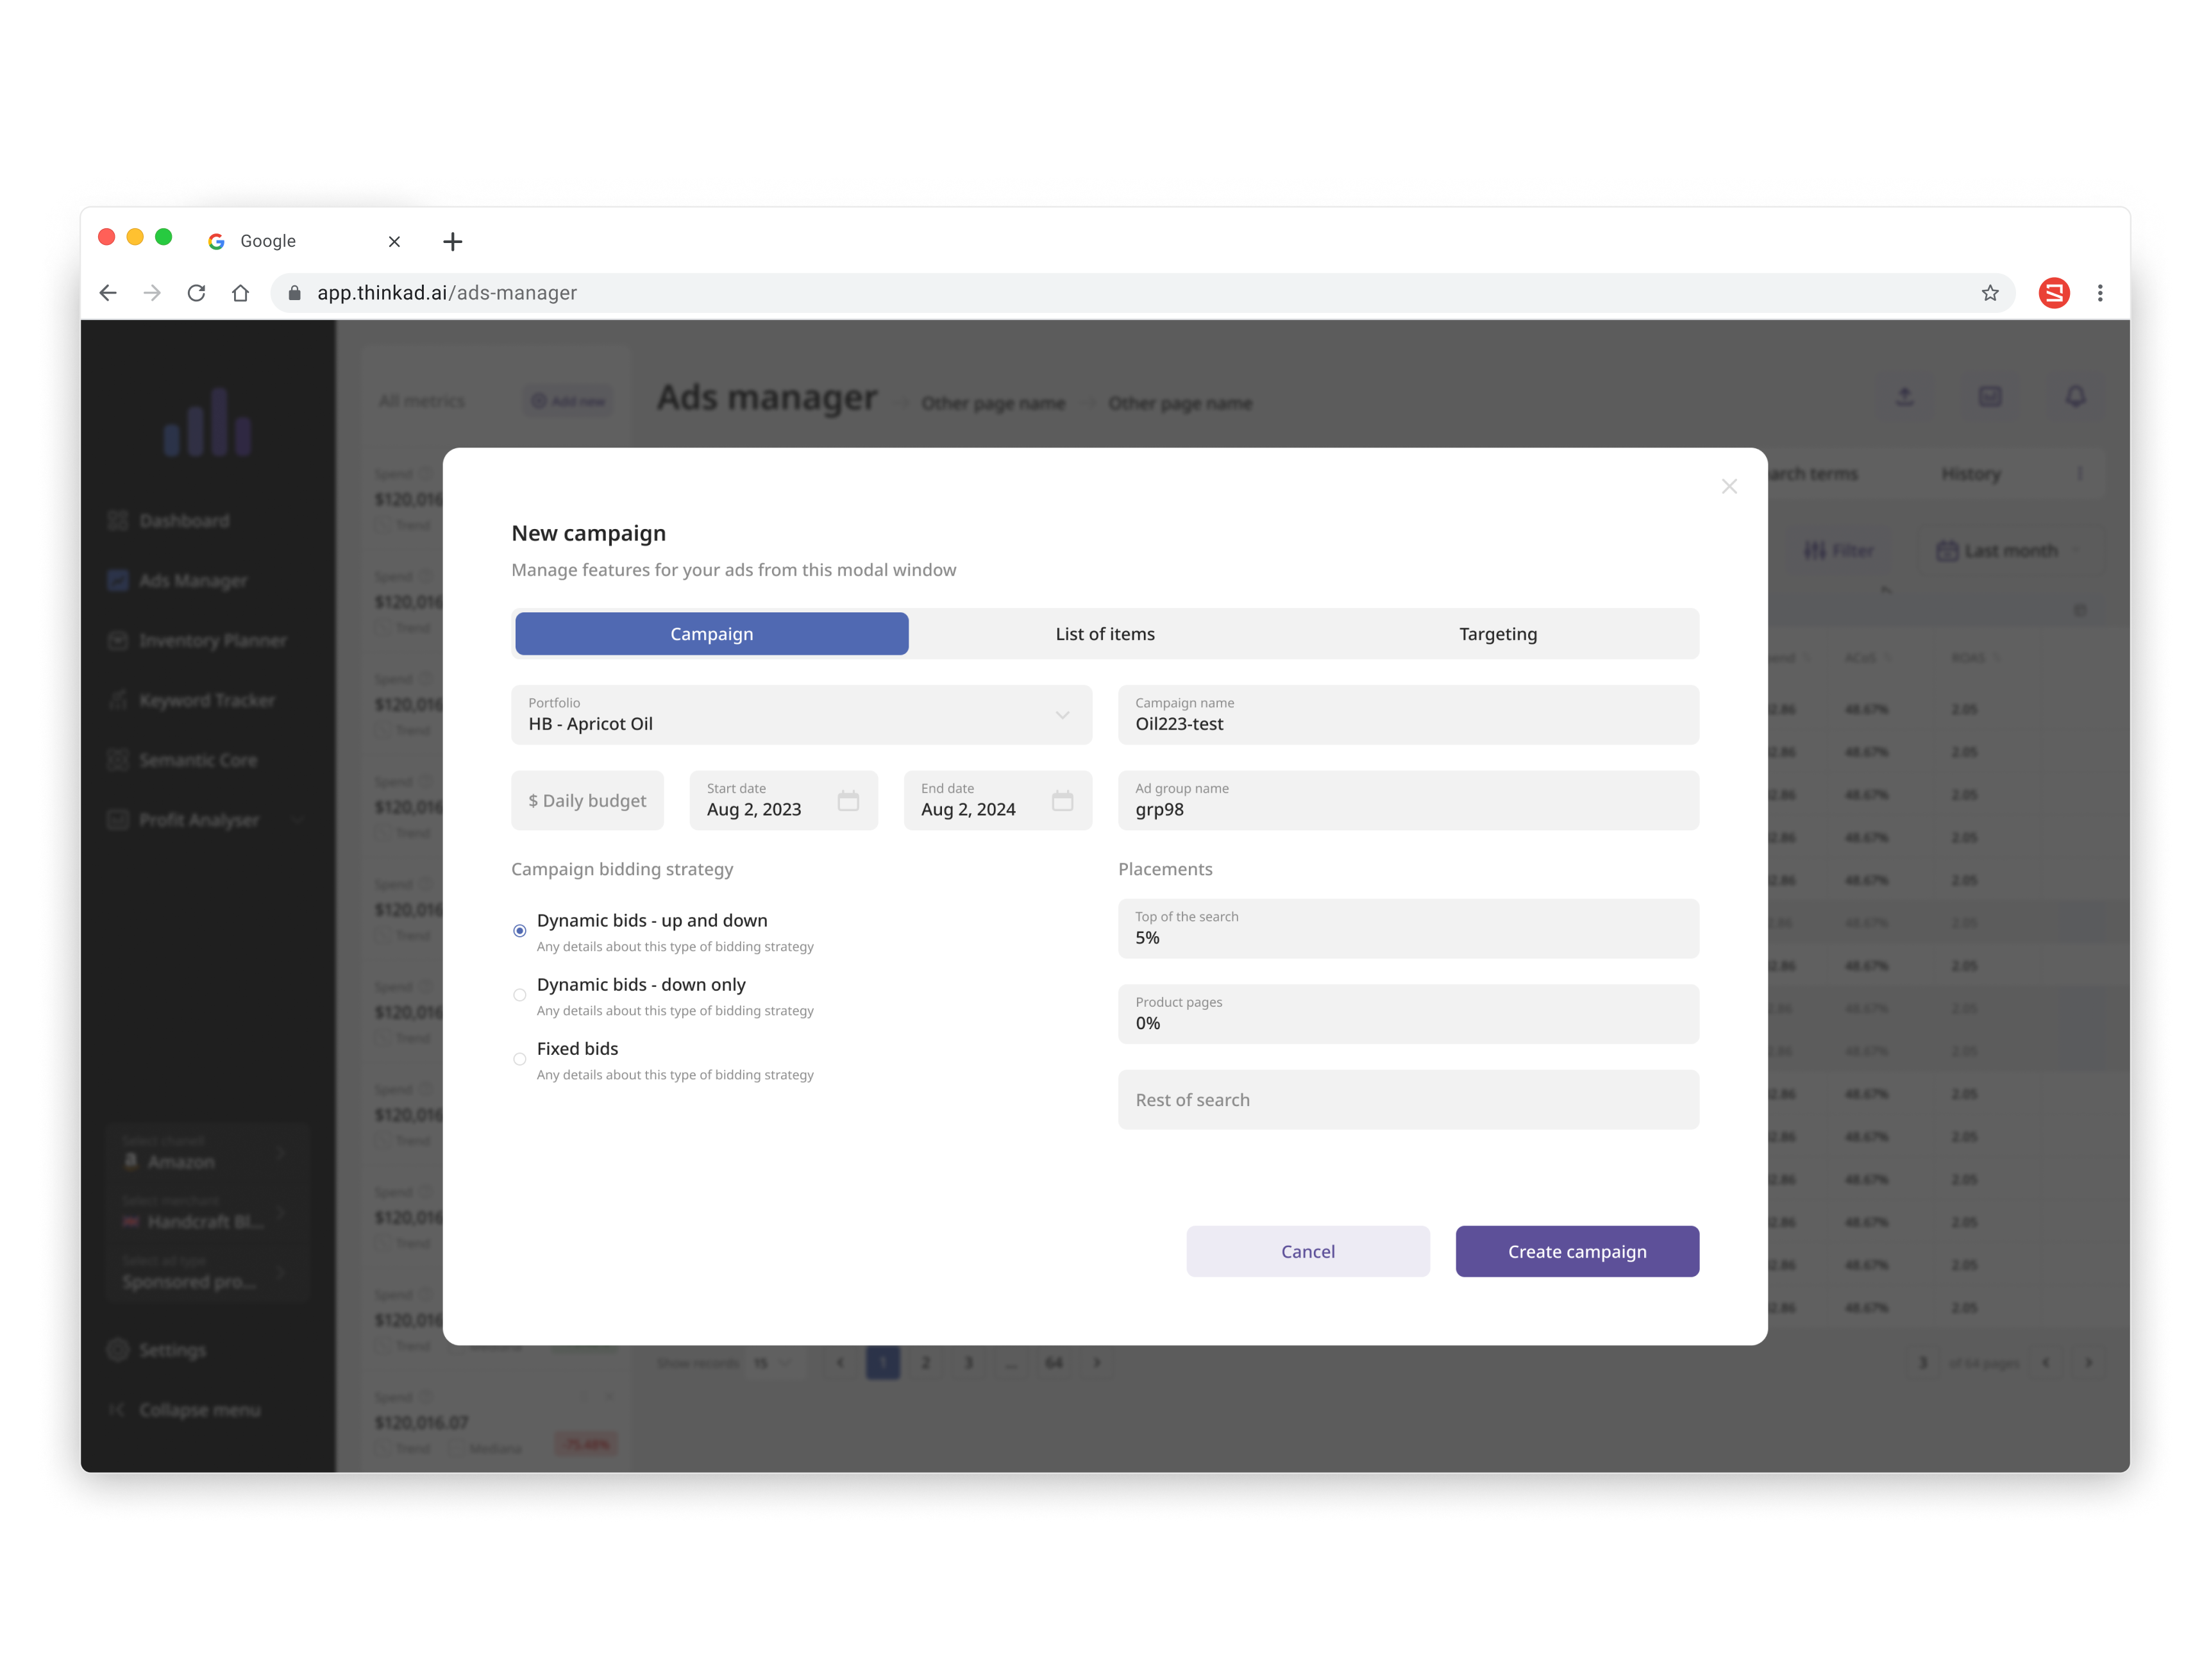
Task: Click the End date field value
Action: [967, 810]
